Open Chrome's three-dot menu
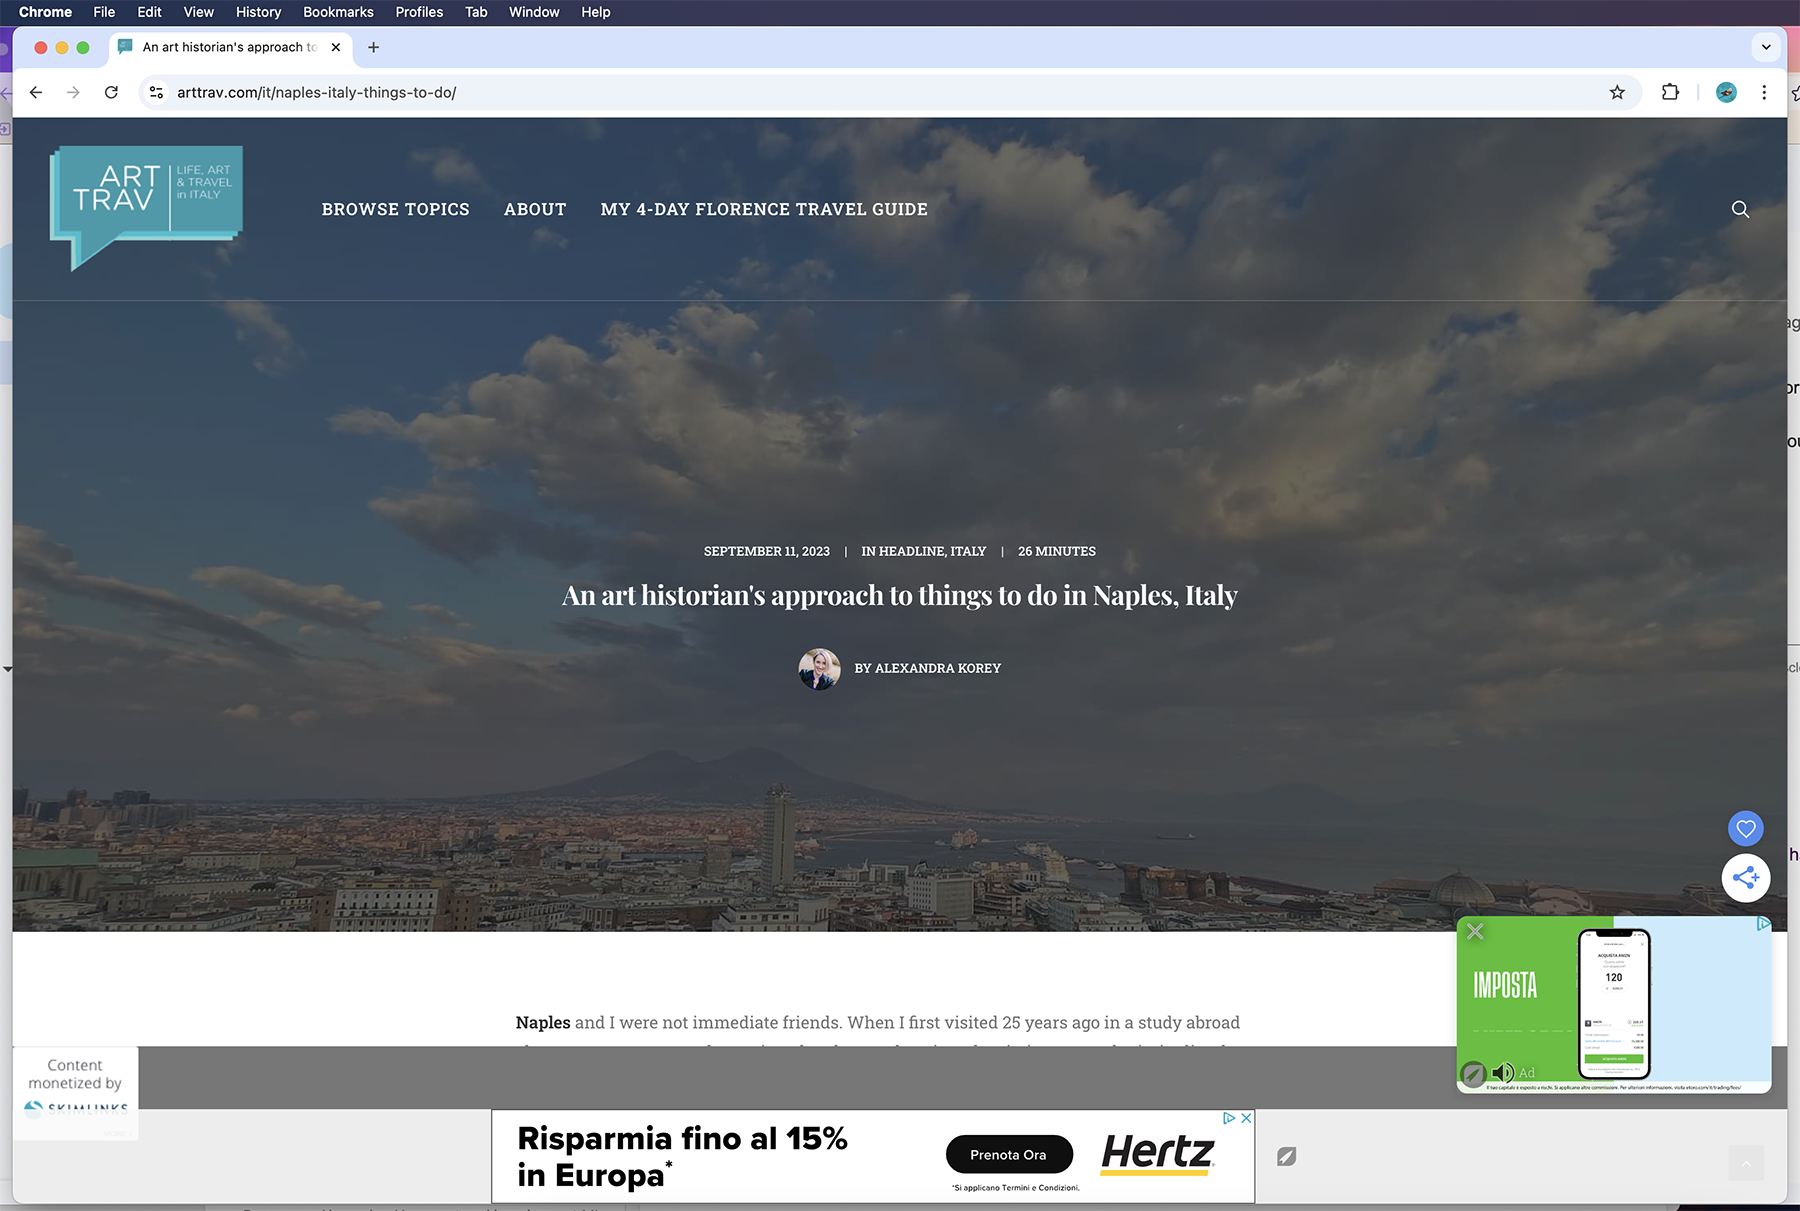The height and width of the screenshot is (1211, 1800). point(1764,92)
